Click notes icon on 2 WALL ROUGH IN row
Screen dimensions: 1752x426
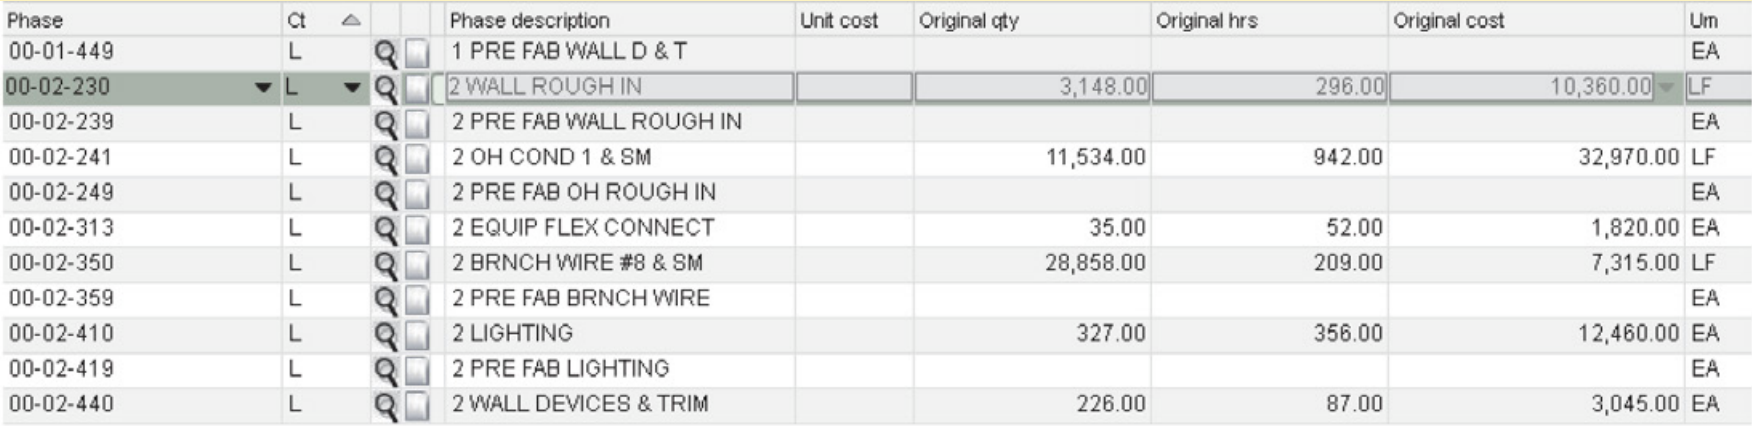coord(417,88)
